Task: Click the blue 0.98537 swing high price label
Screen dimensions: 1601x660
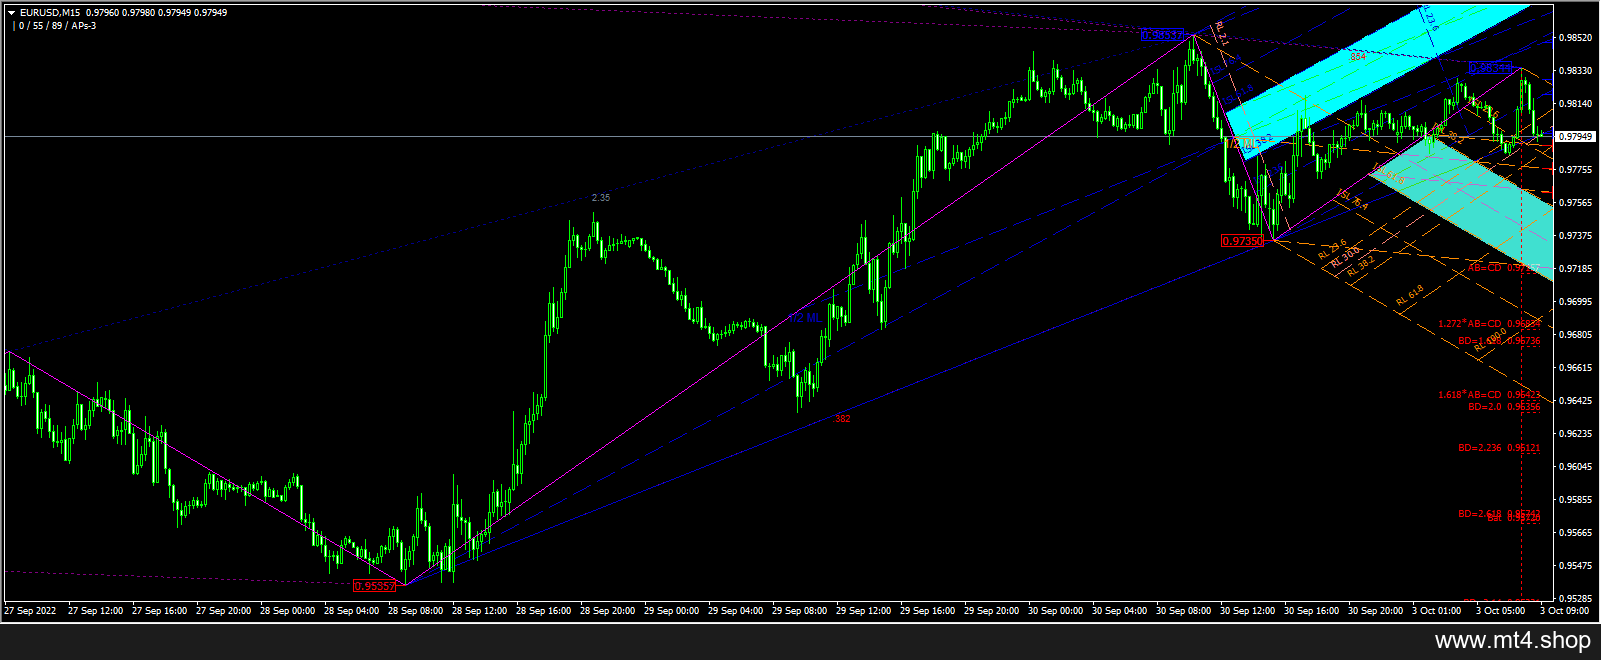Action: (1162, 36)
